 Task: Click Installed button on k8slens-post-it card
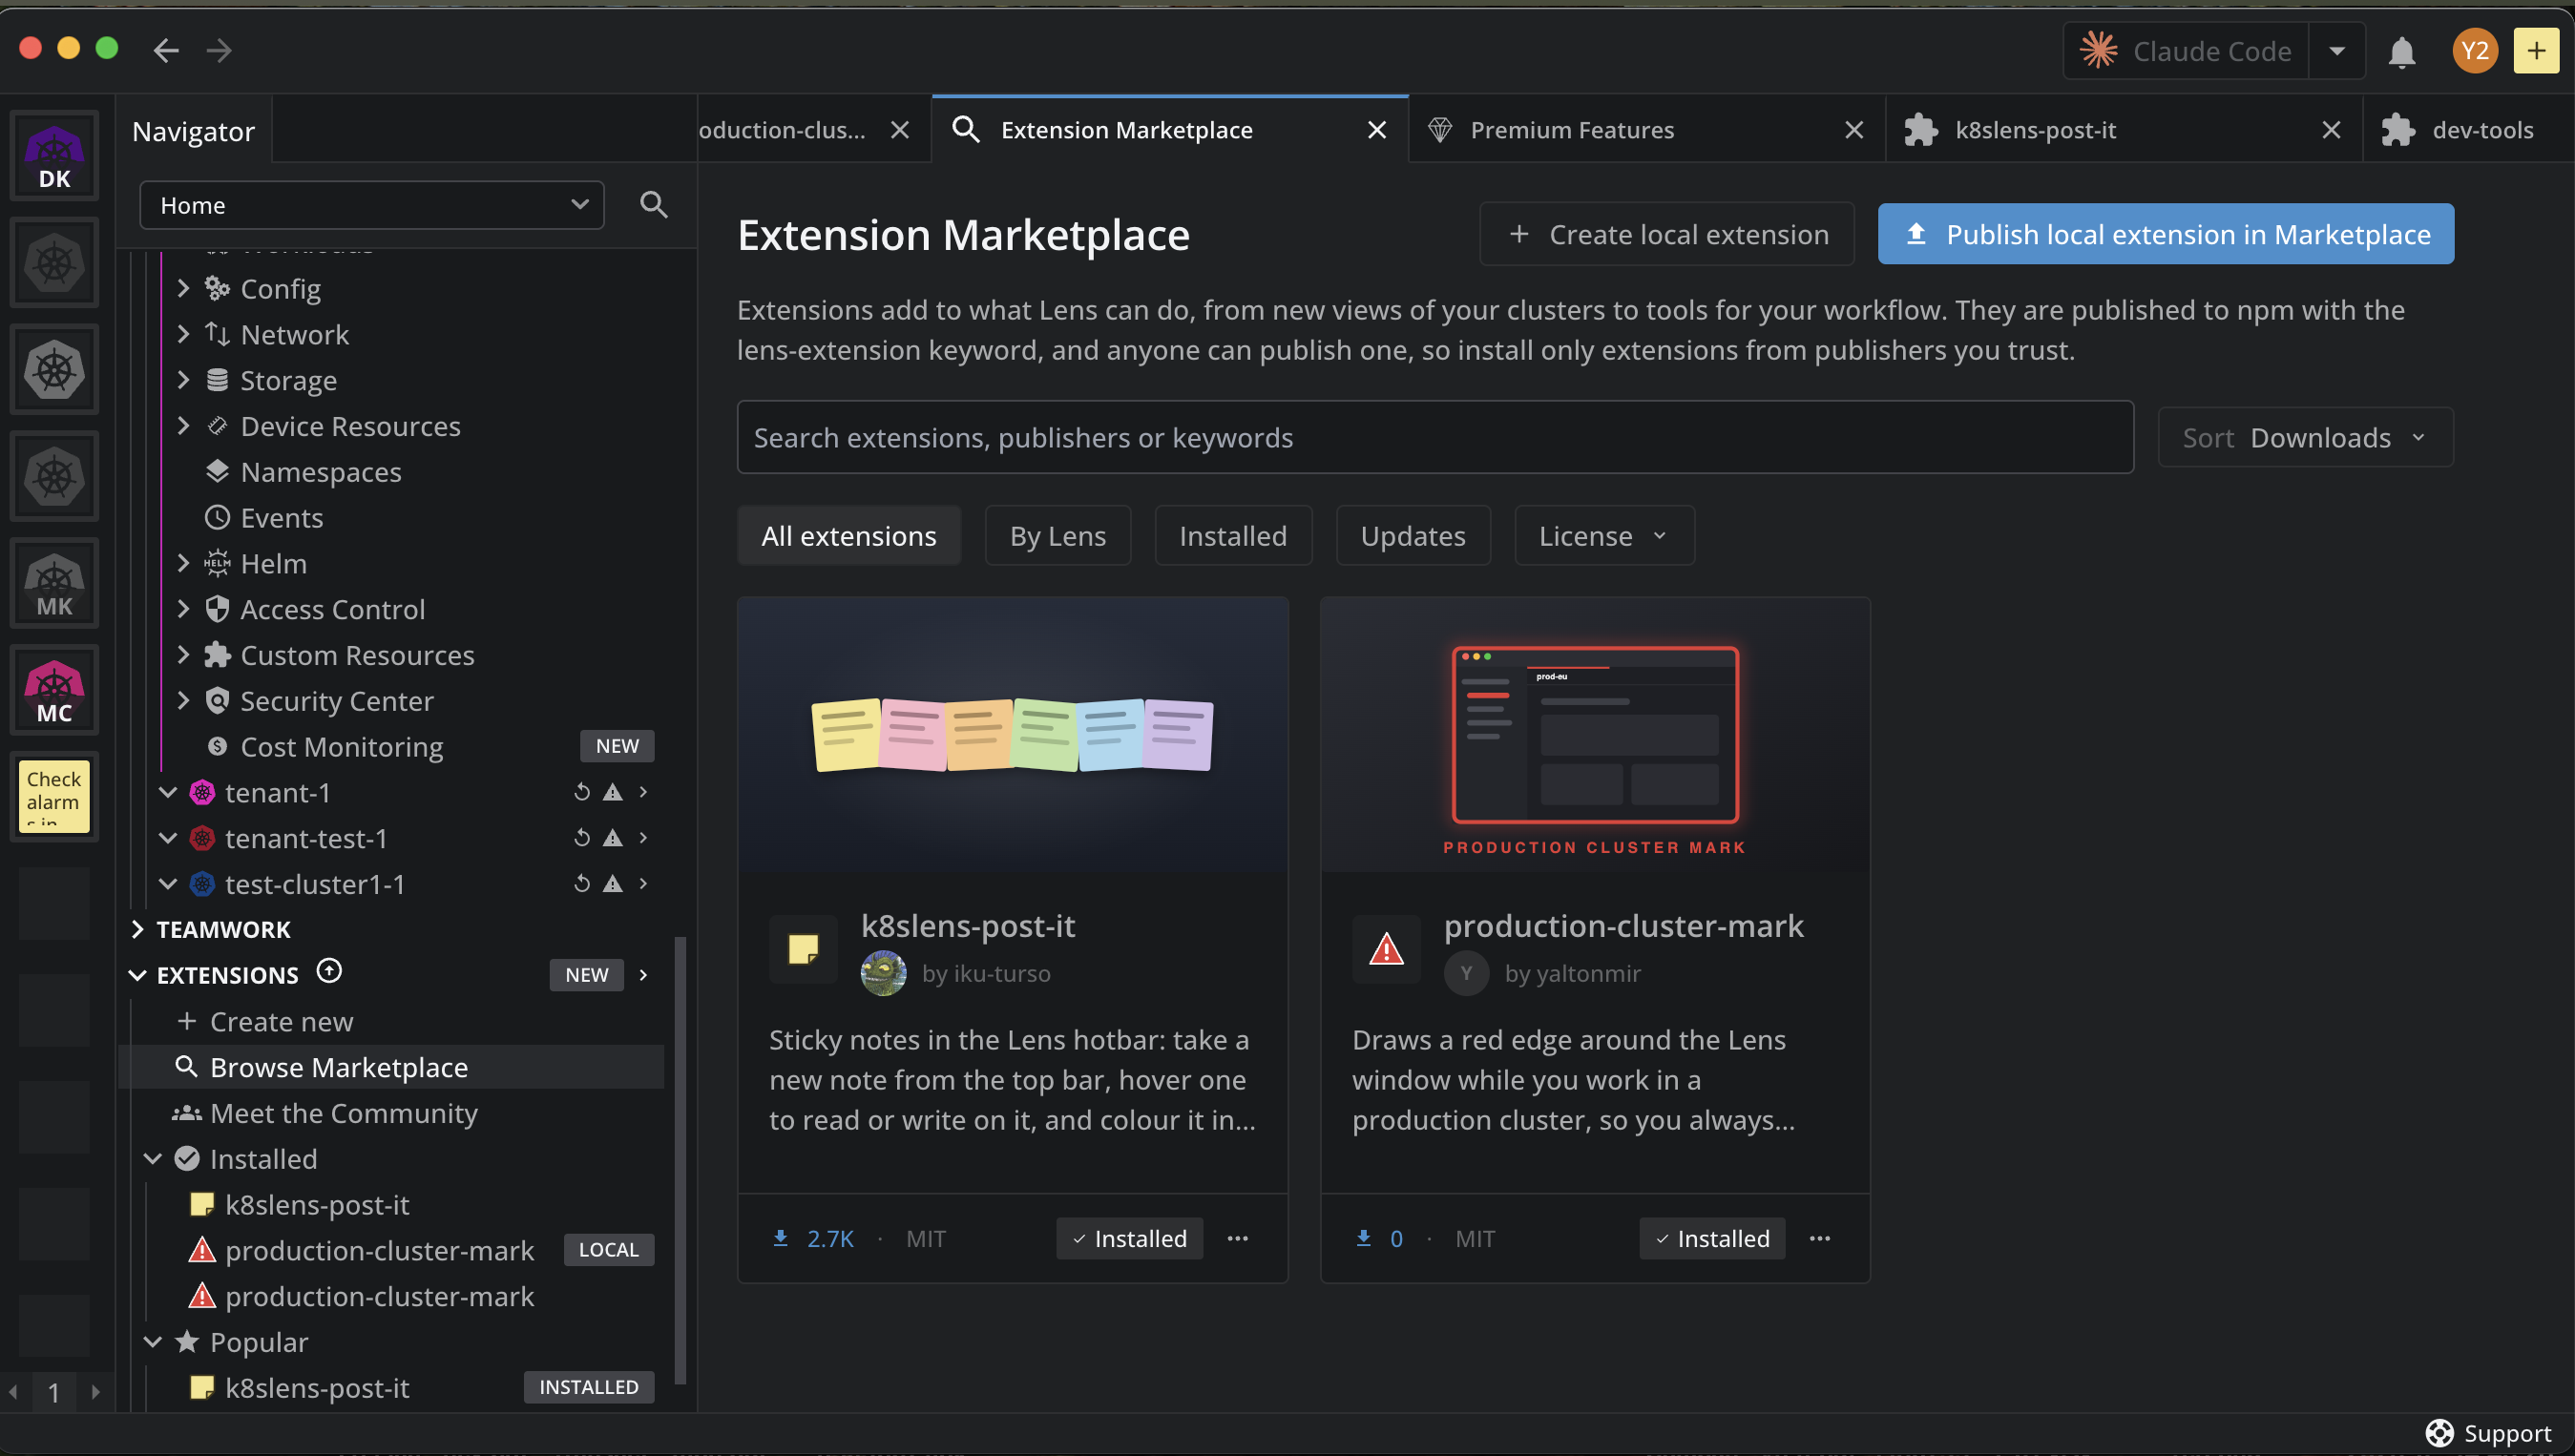point(1129,1238)
